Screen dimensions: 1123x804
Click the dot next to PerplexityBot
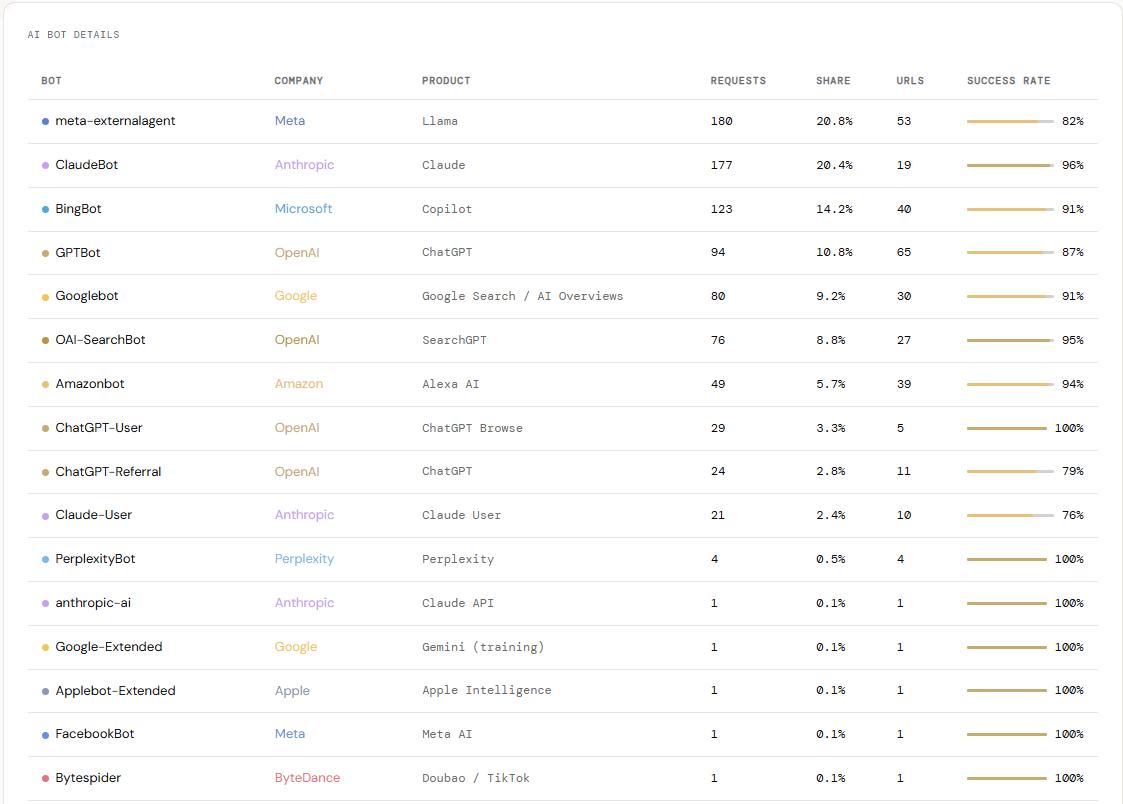click(x=45, y=560)
